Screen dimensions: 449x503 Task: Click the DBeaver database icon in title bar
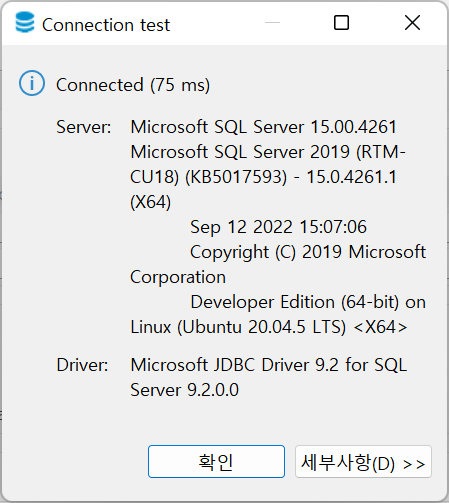[25, 23]
